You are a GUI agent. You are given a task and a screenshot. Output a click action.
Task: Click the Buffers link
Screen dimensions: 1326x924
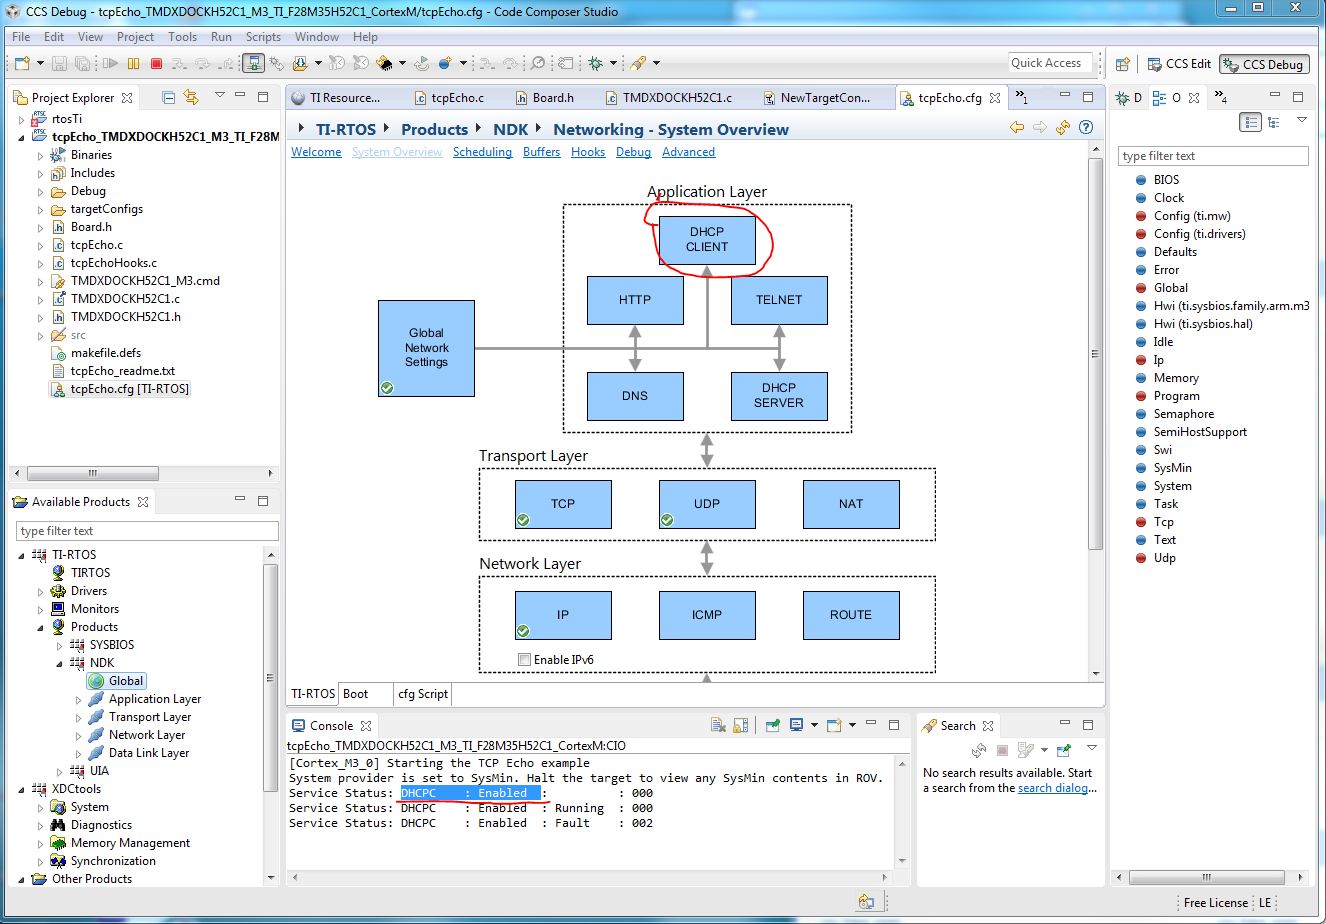(x=541, y=152)
